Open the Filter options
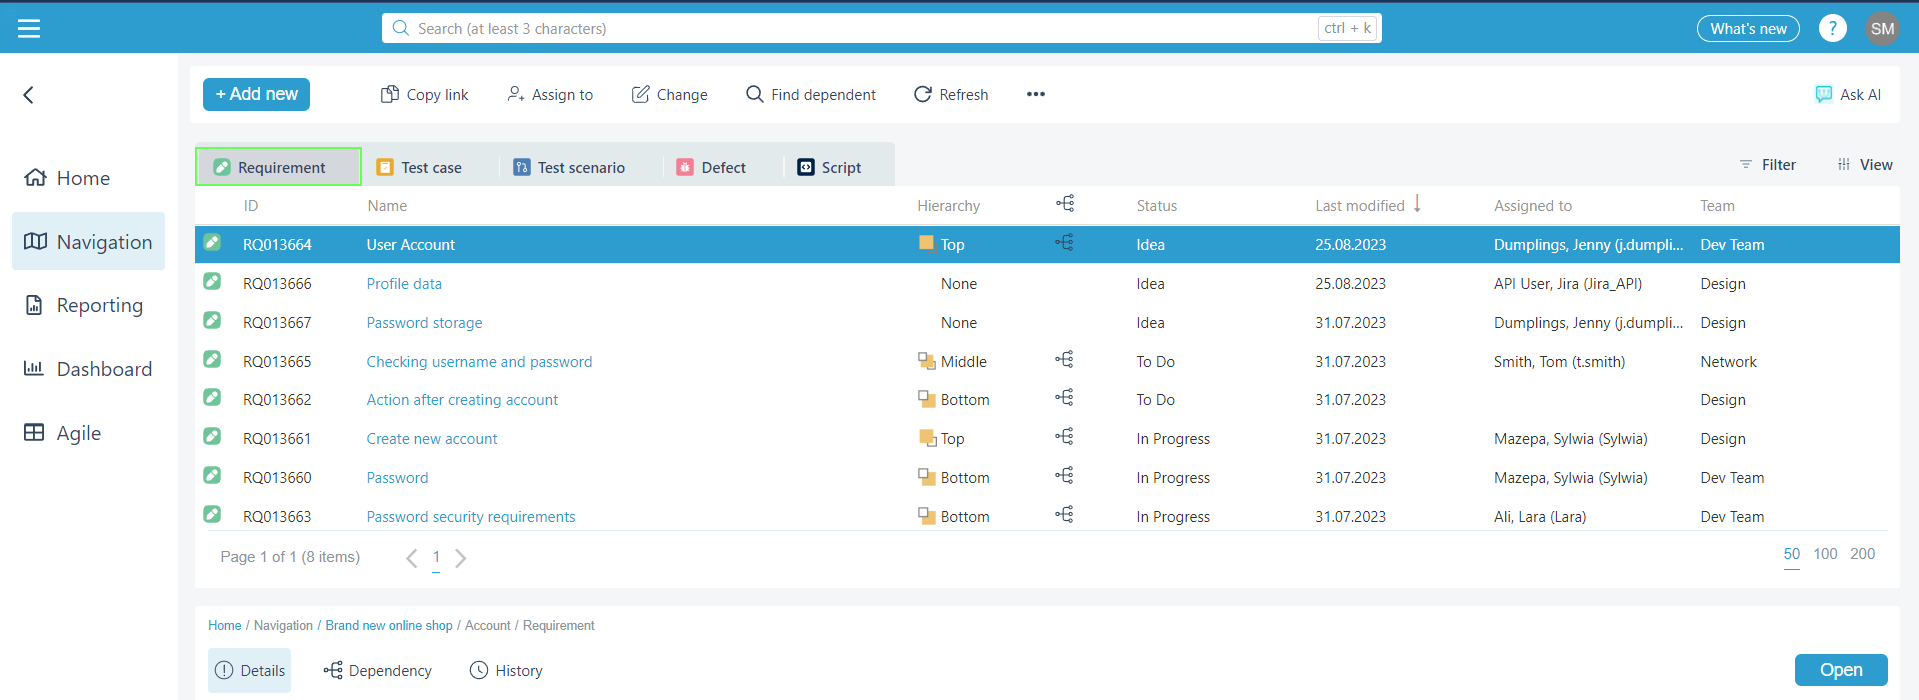The image size is (1919, 700). point(1767,165)
